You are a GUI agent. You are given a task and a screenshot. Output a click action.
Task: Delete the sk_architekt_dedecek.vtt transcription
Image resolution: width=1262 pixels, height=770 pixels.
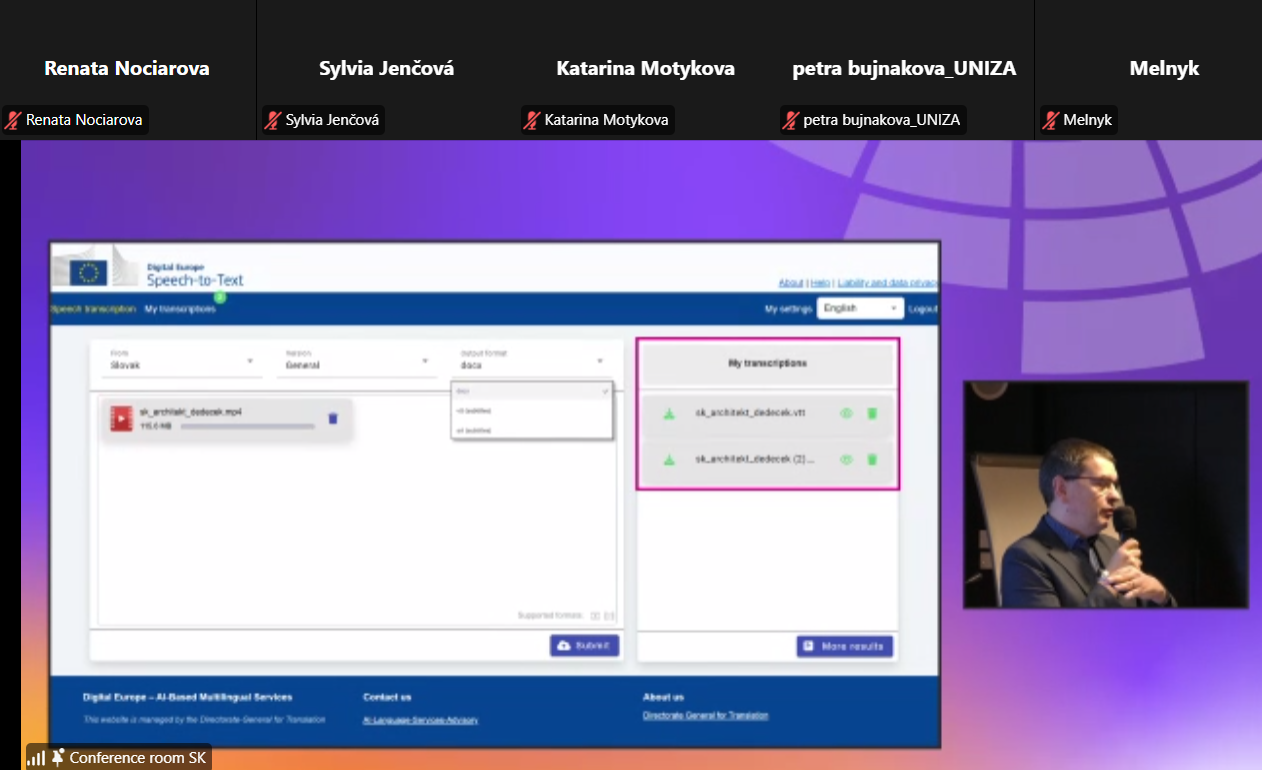(872, 414)
